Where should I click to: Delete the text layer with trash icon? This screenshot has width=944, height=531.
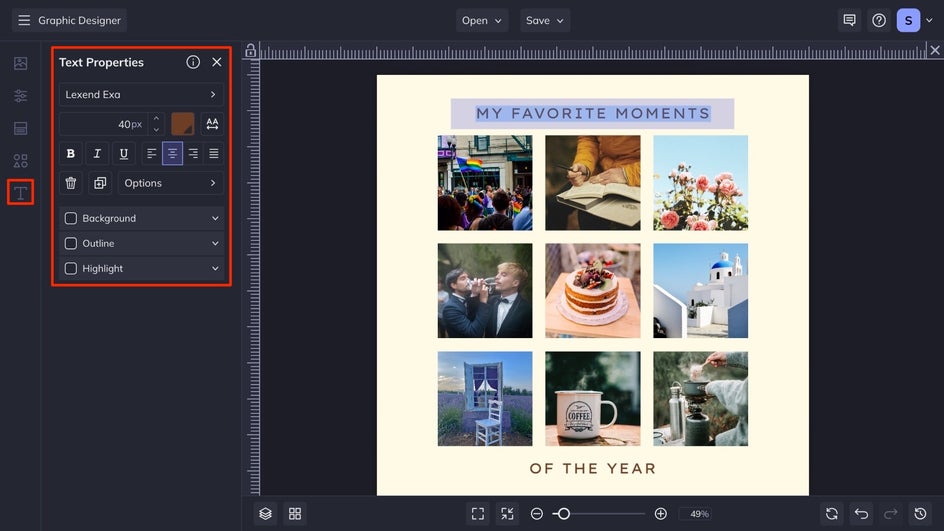click(71, 183)
